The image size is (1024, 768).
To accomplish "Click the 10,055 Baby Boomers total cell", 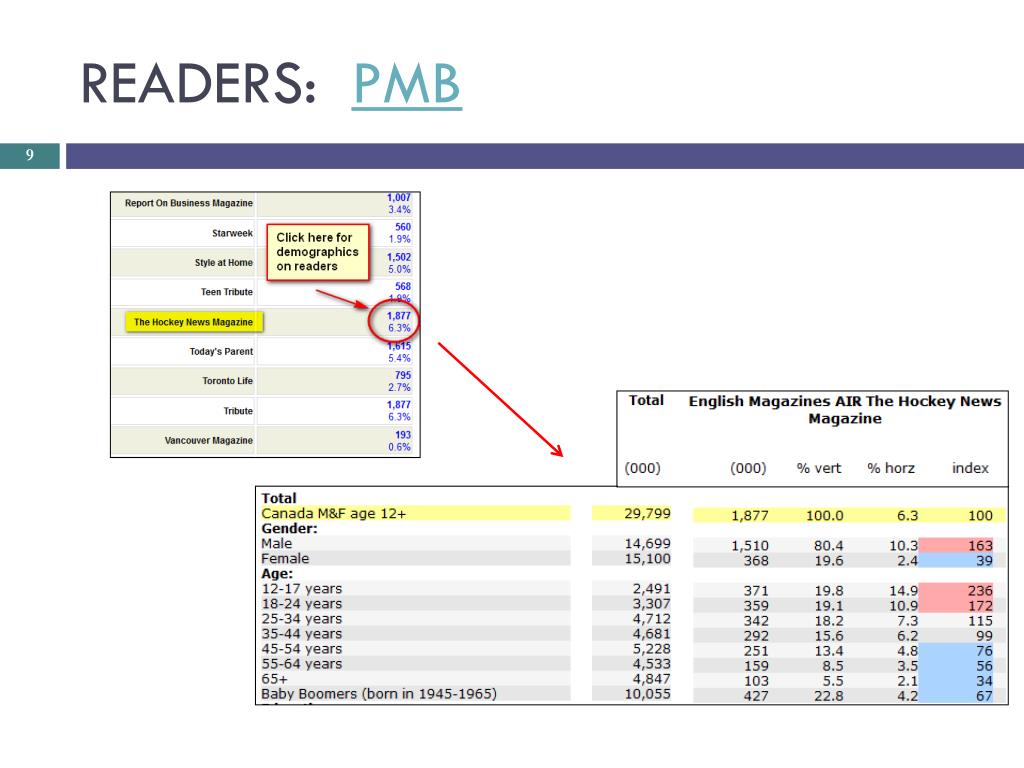I will click(647, 694).
